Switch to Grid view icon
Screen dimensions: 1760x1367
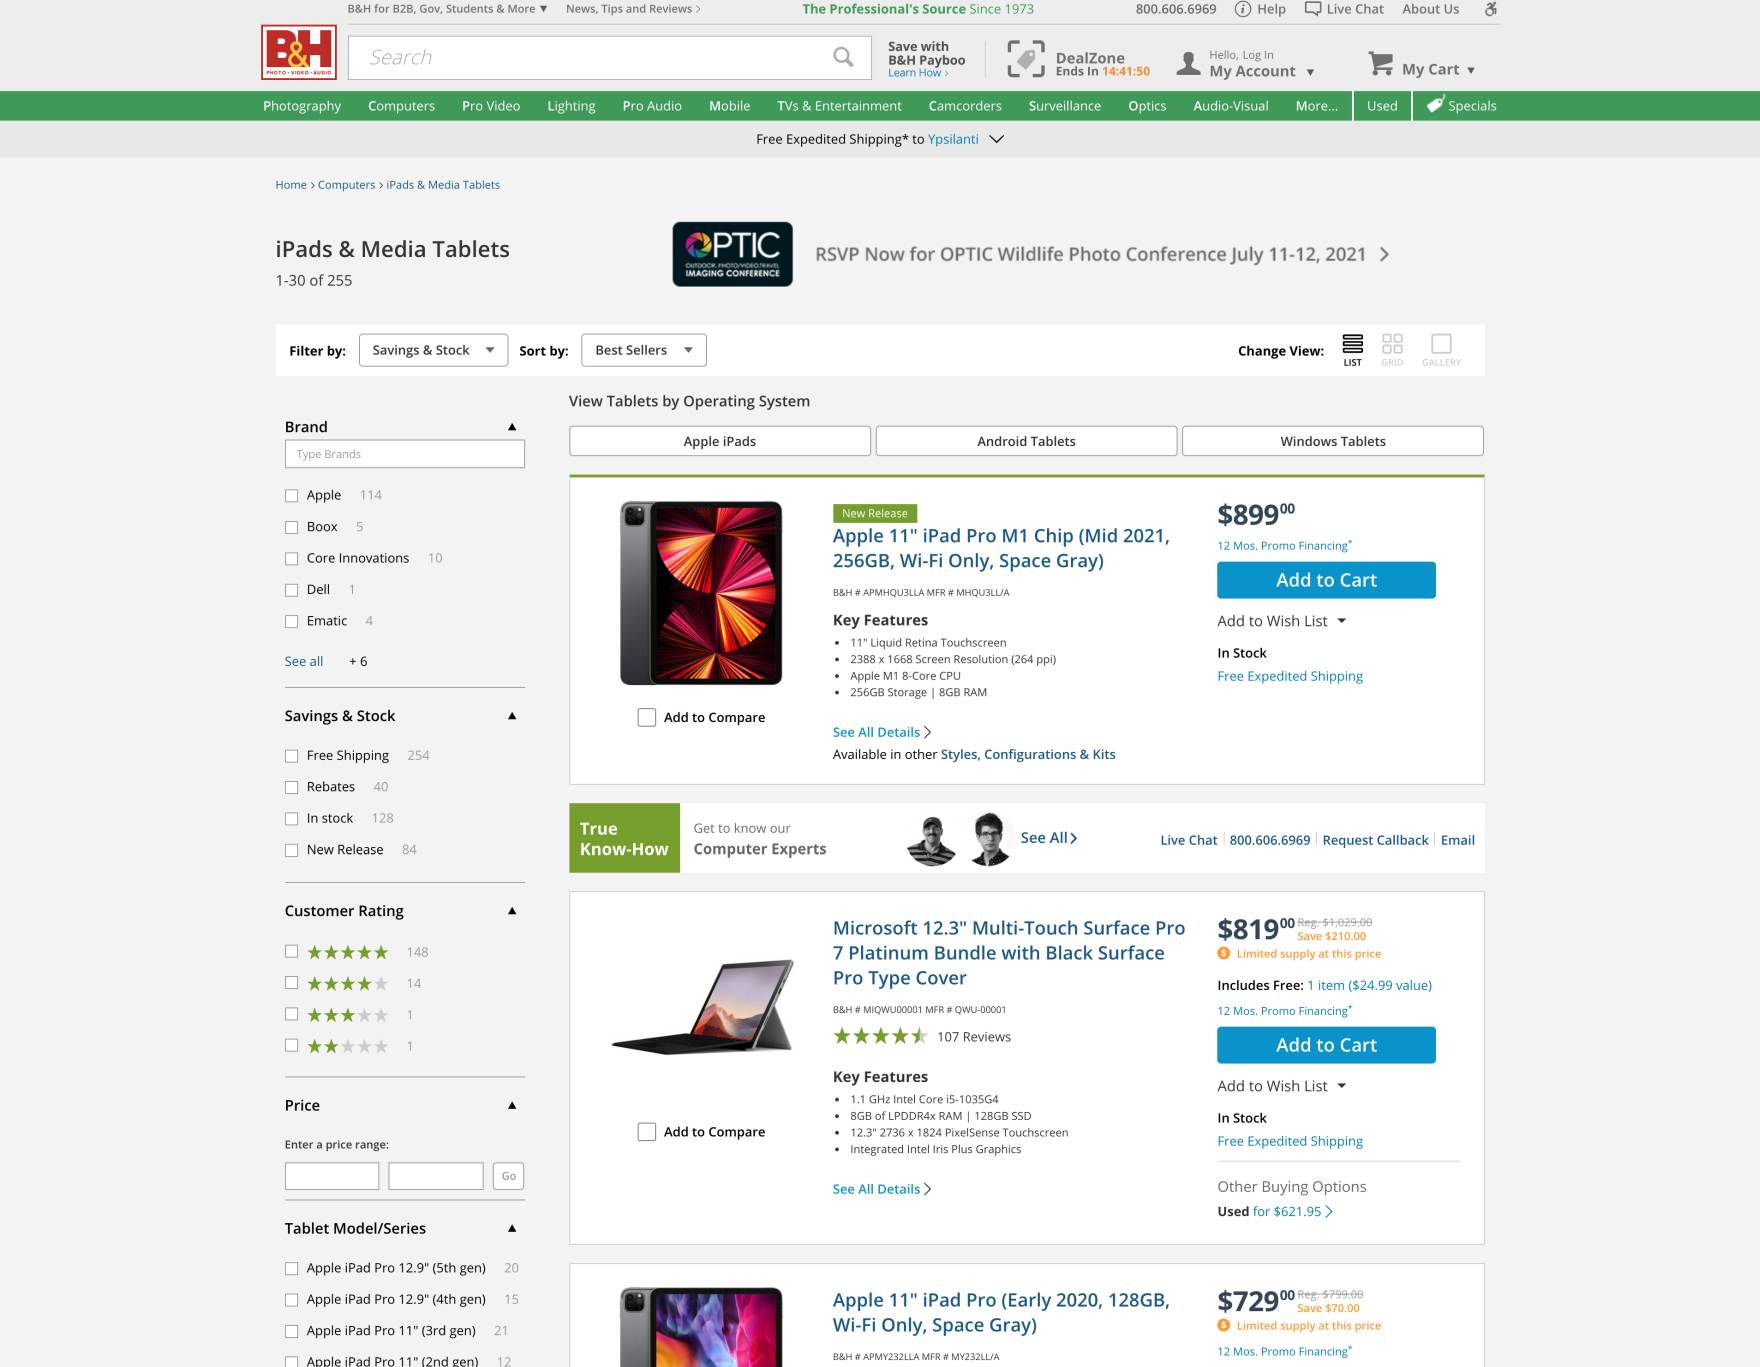coord(1392,345)
